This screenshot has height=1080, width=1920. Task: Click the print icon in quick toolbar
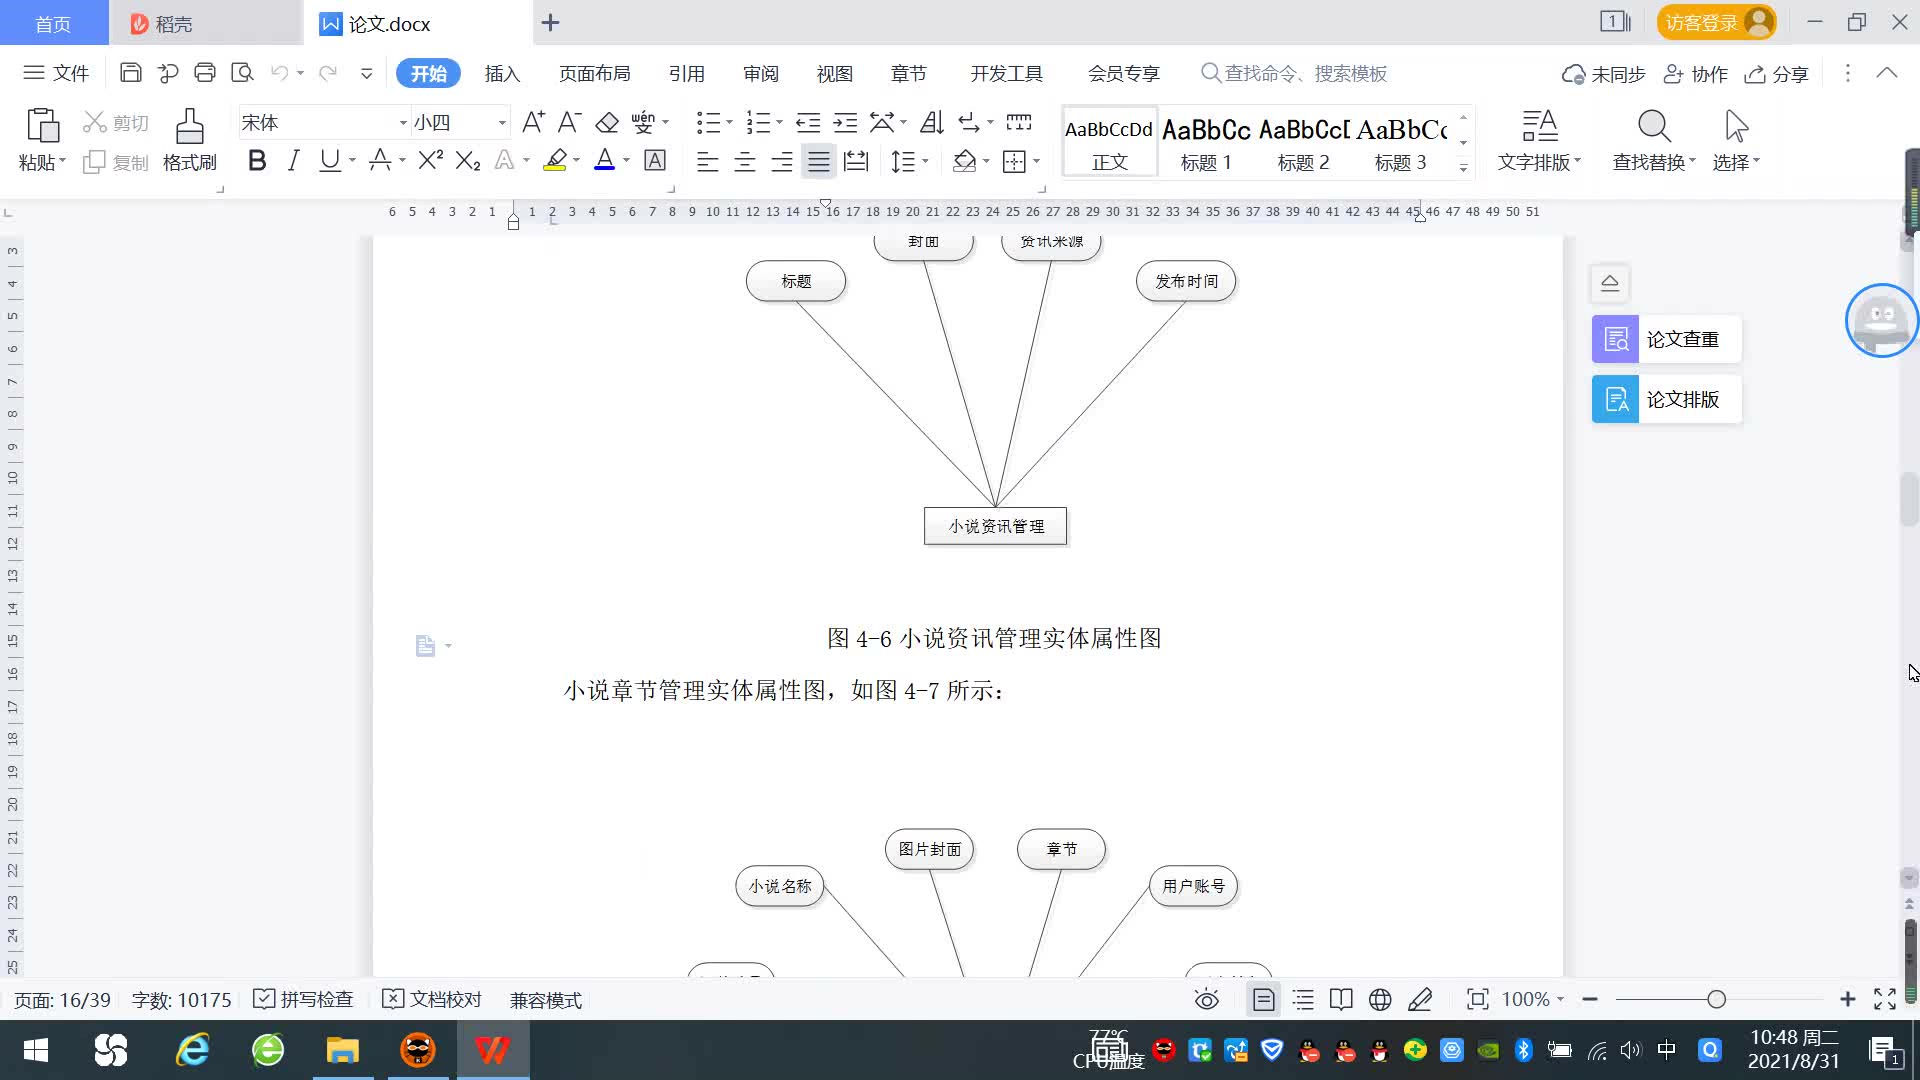click(205, 73)
